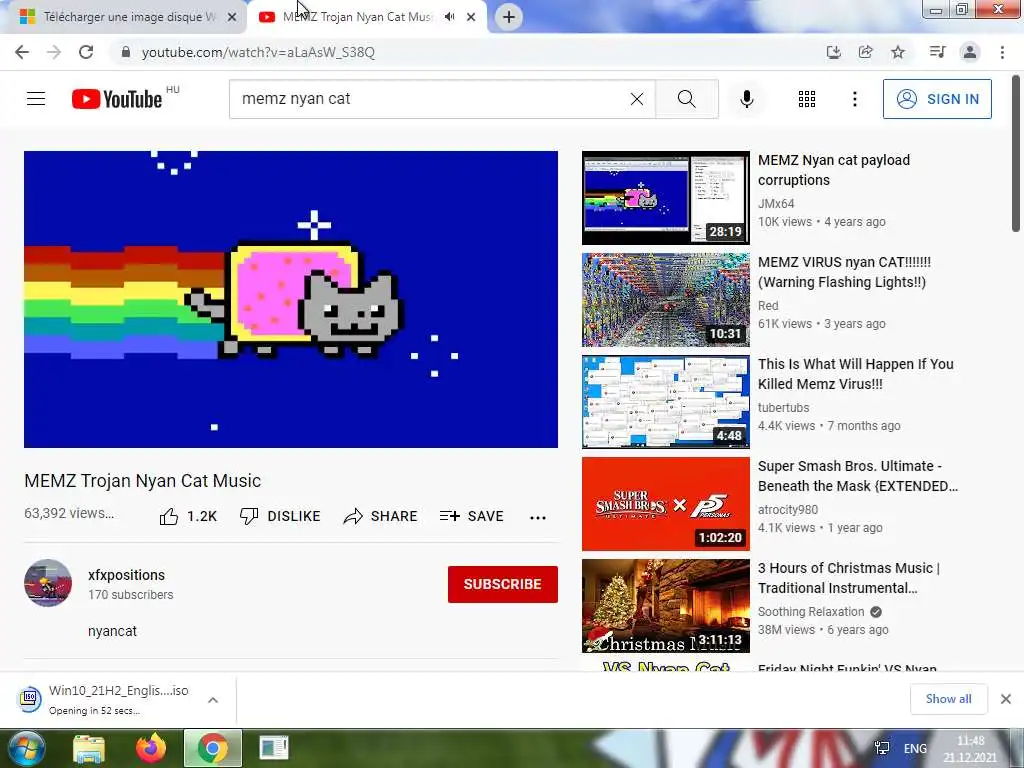Click the lock icon in the address bar
Screen dimensions: 1024x768
coord(126,52)
